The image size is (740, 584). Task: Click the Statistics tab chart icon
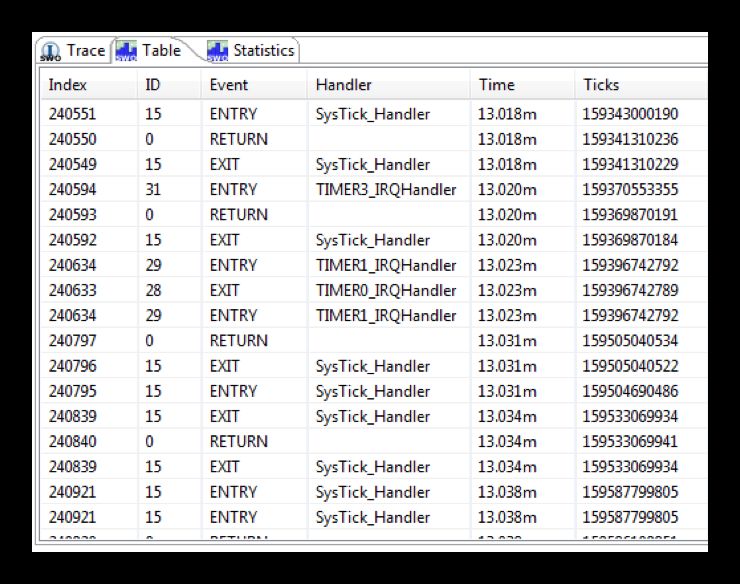point(217,51)
